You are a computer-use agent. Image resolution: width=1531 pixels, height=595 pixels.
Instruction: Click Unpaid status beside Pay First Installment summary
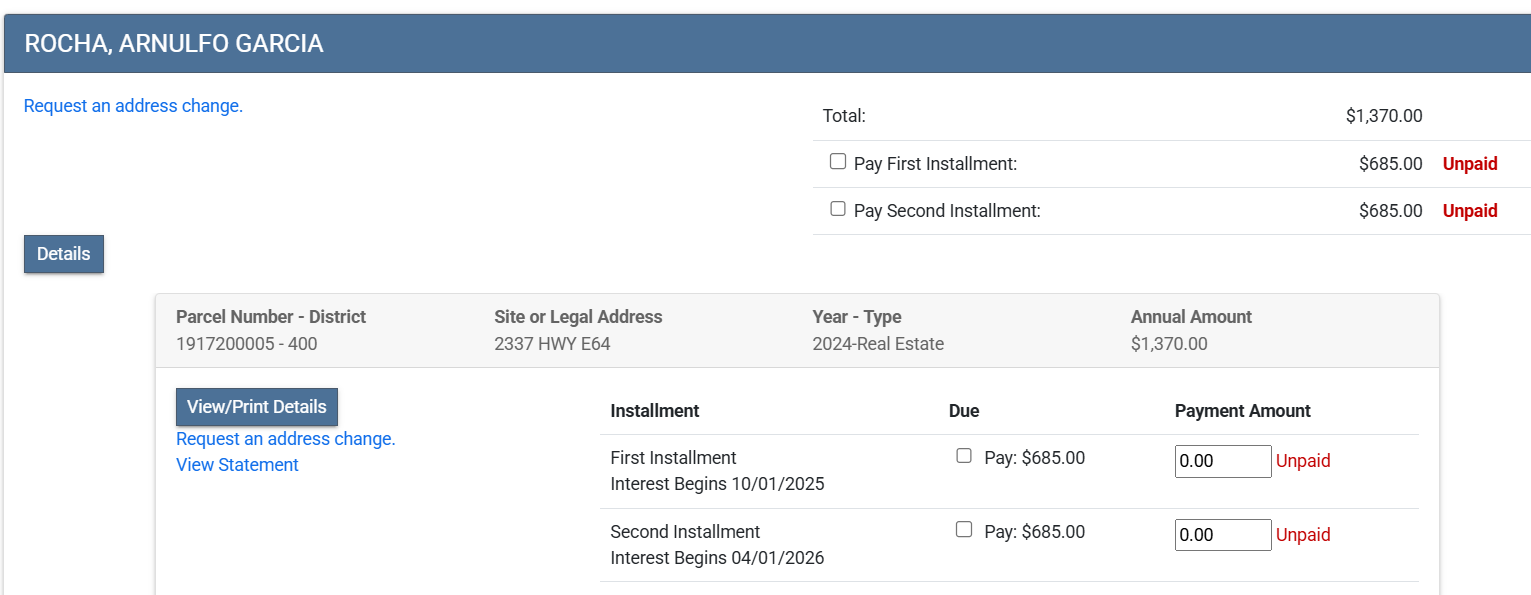tap(1469, 164)
